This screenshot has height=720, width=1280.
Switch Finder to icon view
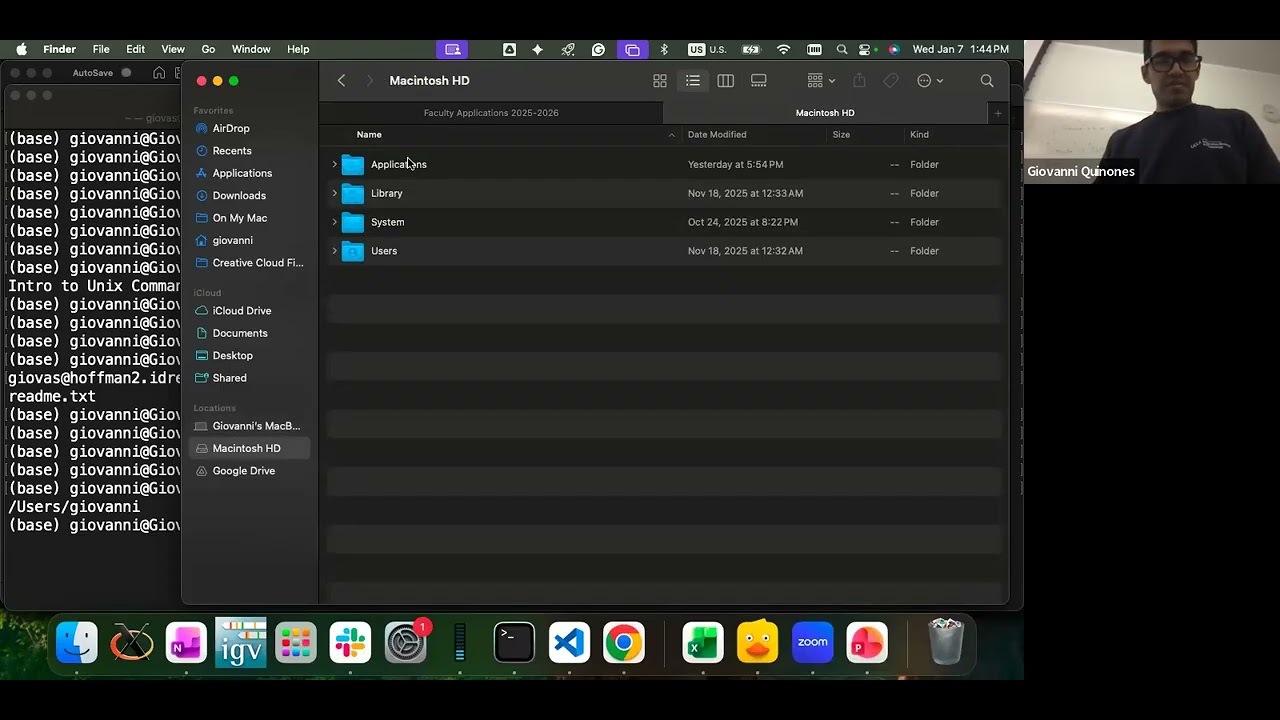tap(660, 81)
